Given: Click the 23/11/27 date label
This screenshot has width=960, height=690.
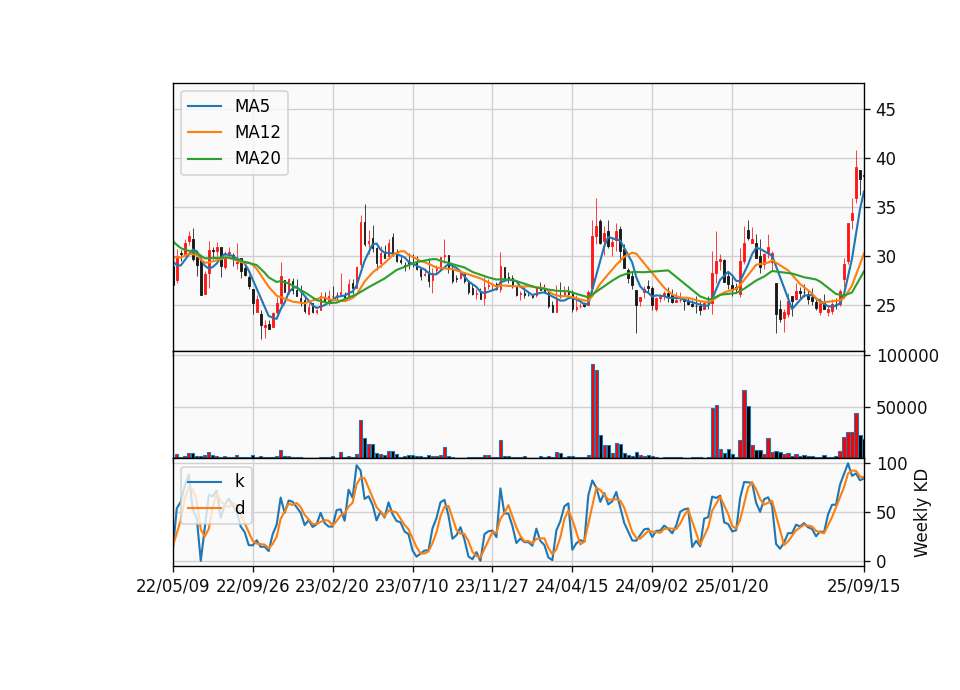Looking at the screenshot, I should (492, 586).
